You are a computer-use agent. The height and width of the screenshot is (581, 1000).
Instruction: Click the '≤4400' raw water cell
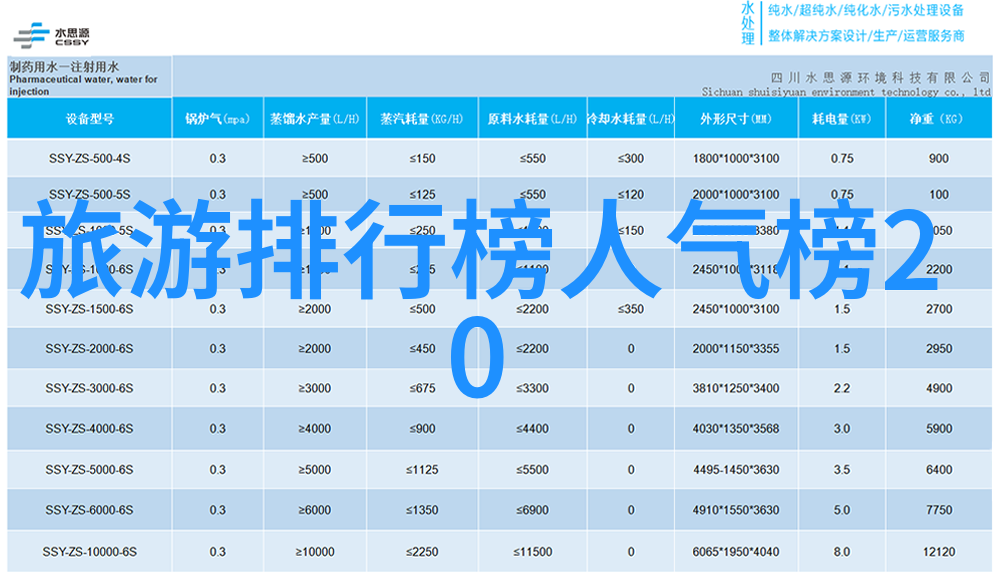pyautogui.click(x=533, y=429)
